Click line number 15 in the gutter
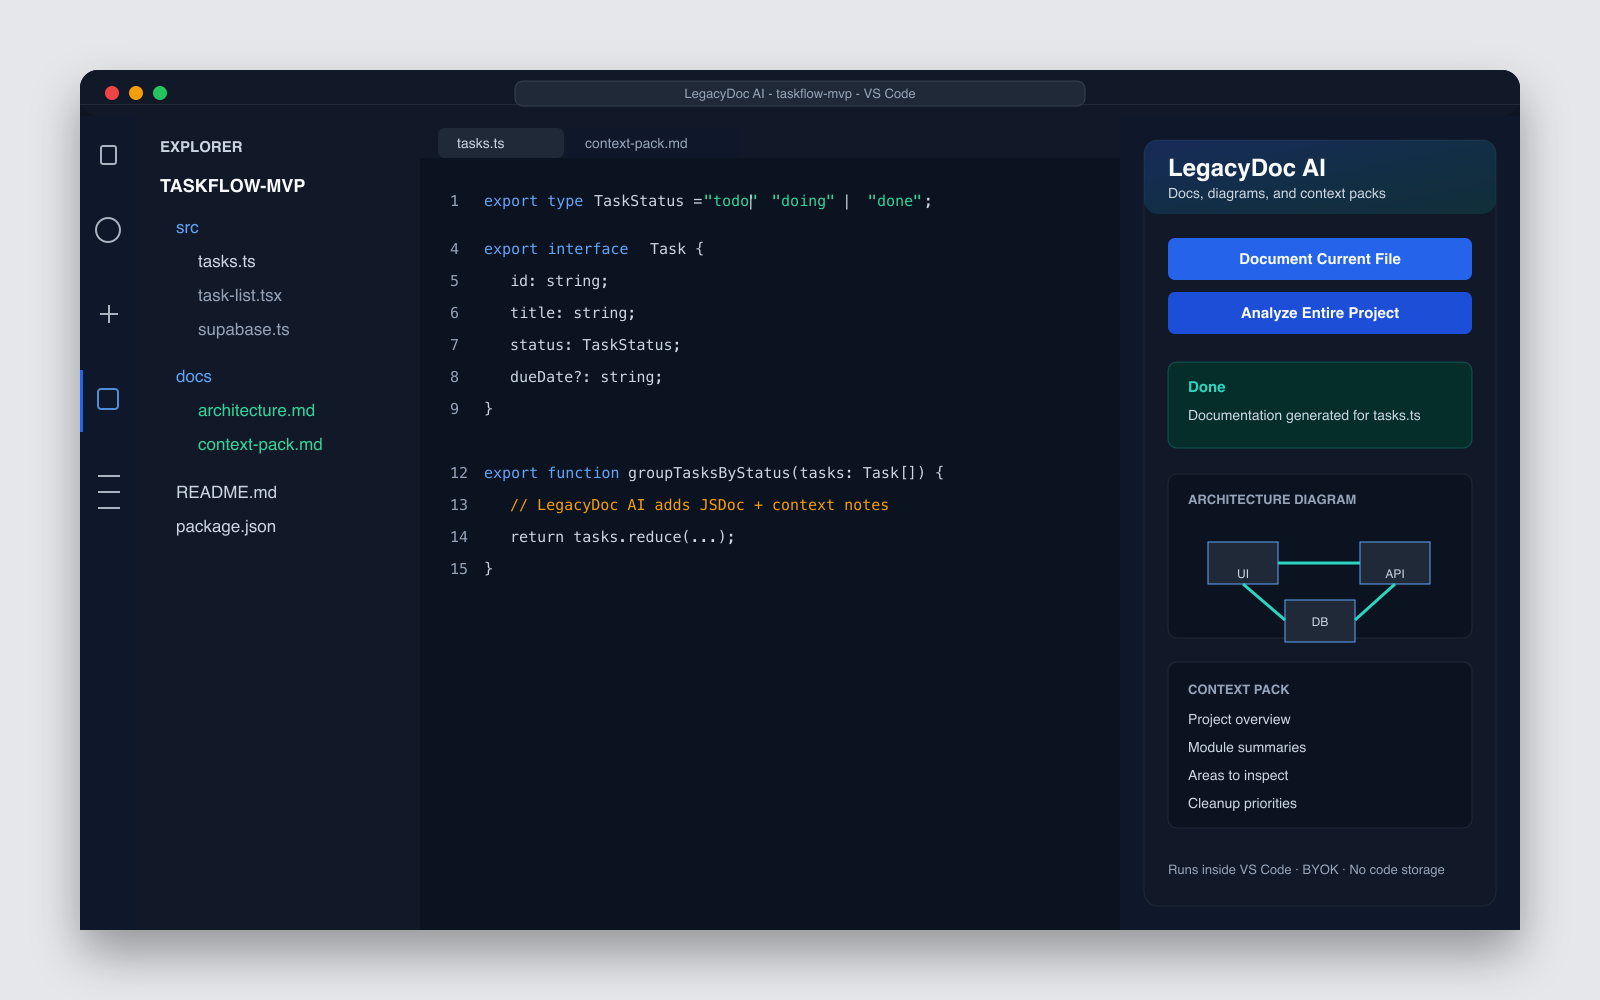The height and width of the screenshot is (1000, 1600). [x=459, y=569]
